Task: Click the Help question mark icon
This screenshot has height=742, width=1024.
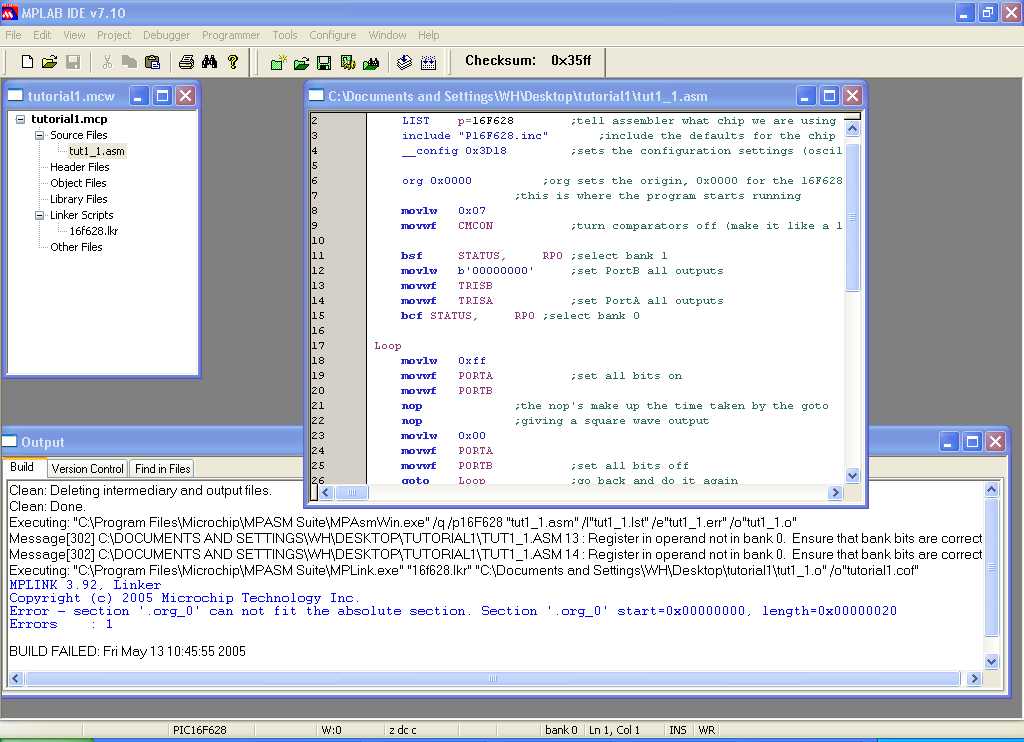Action: click(x=232, y=62)
